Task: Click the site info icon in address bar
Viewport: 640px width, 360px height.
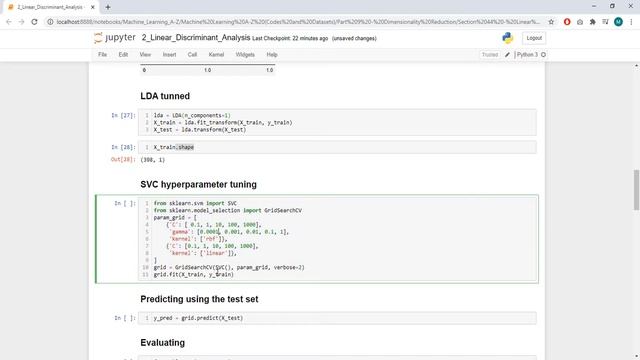Action: pyautogui.click(x=50, y=22)
